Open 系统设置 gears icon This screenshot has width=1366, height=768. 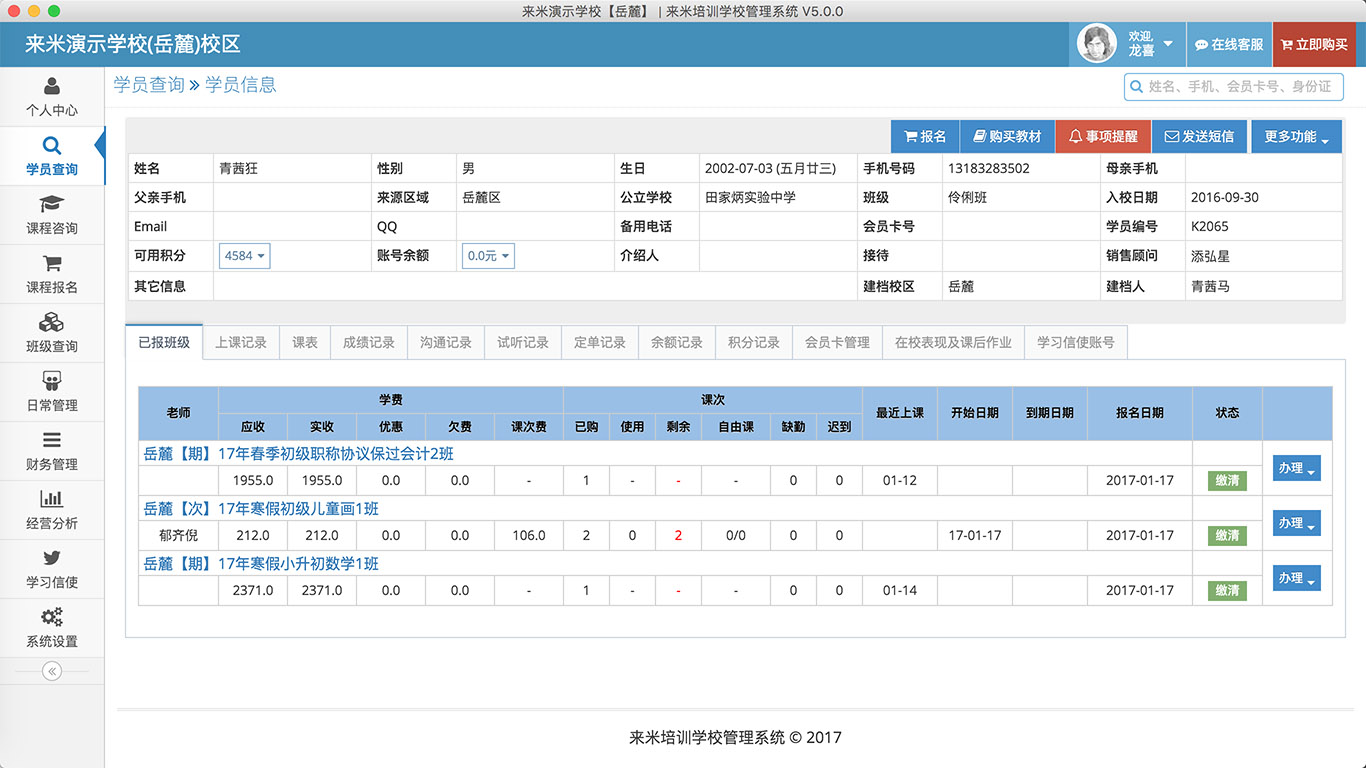click(x=52, y=617)
